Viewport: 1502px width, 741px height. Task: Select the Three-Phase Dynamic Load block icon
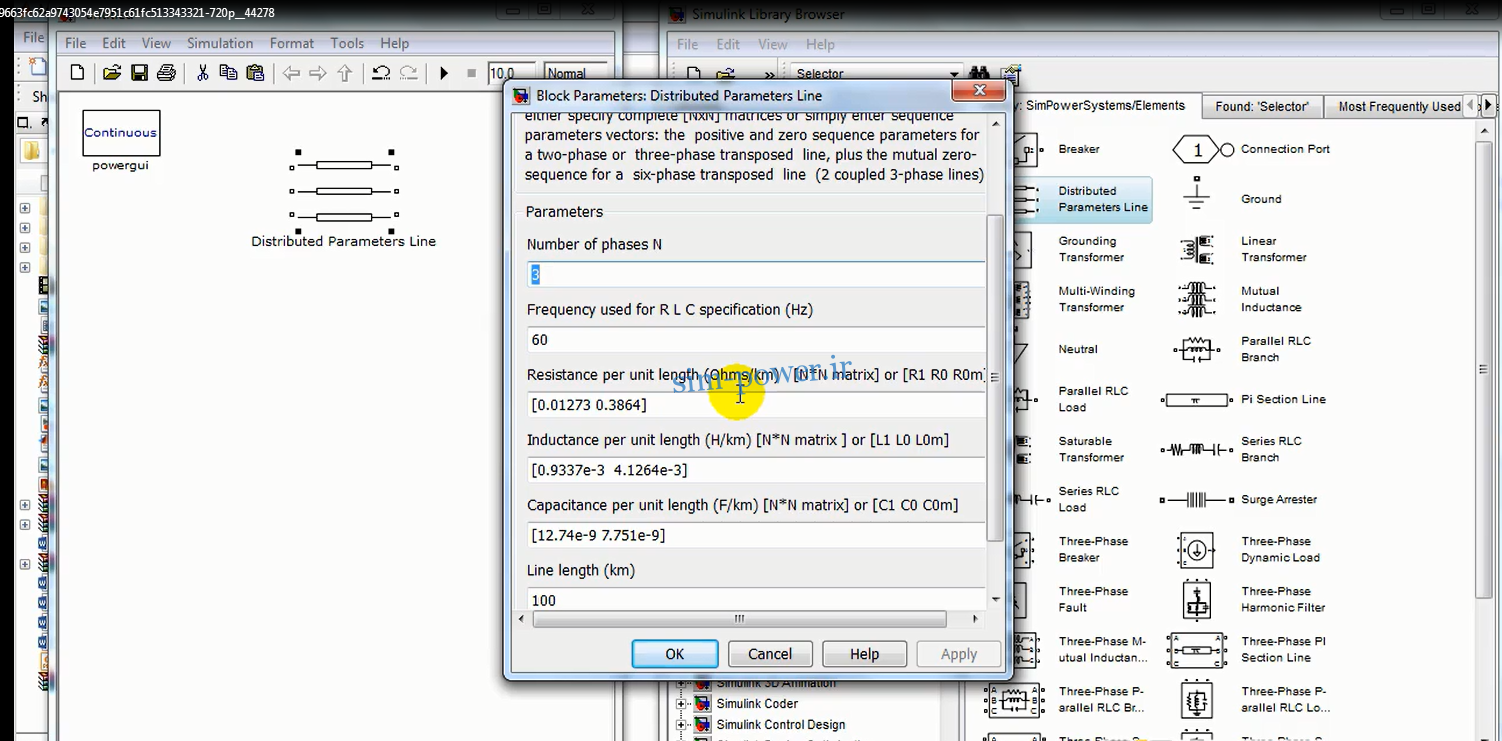point(1196,550)
